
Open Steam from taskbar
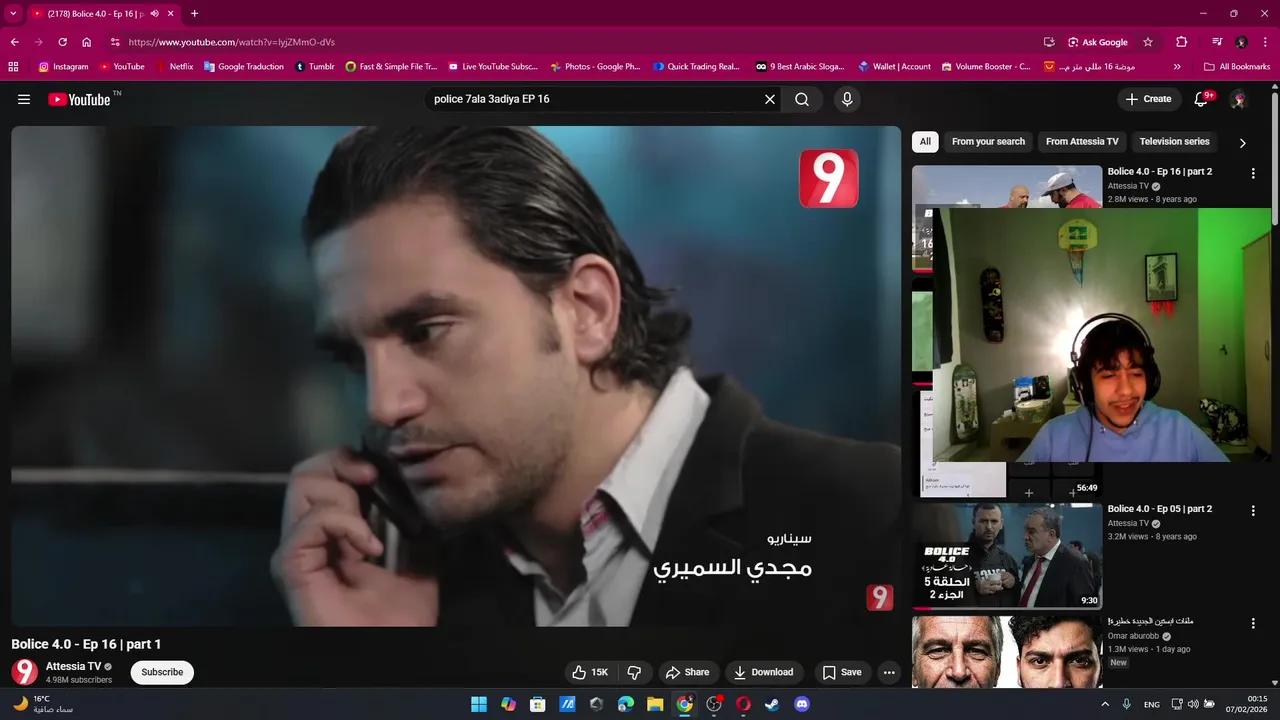pos(772,704)
